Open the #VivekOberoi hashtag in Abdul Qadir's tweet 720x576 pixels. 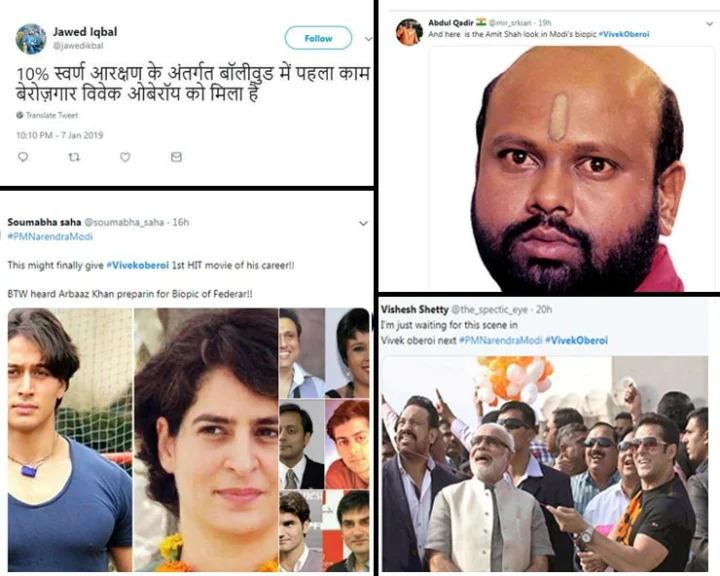(624, 34)
